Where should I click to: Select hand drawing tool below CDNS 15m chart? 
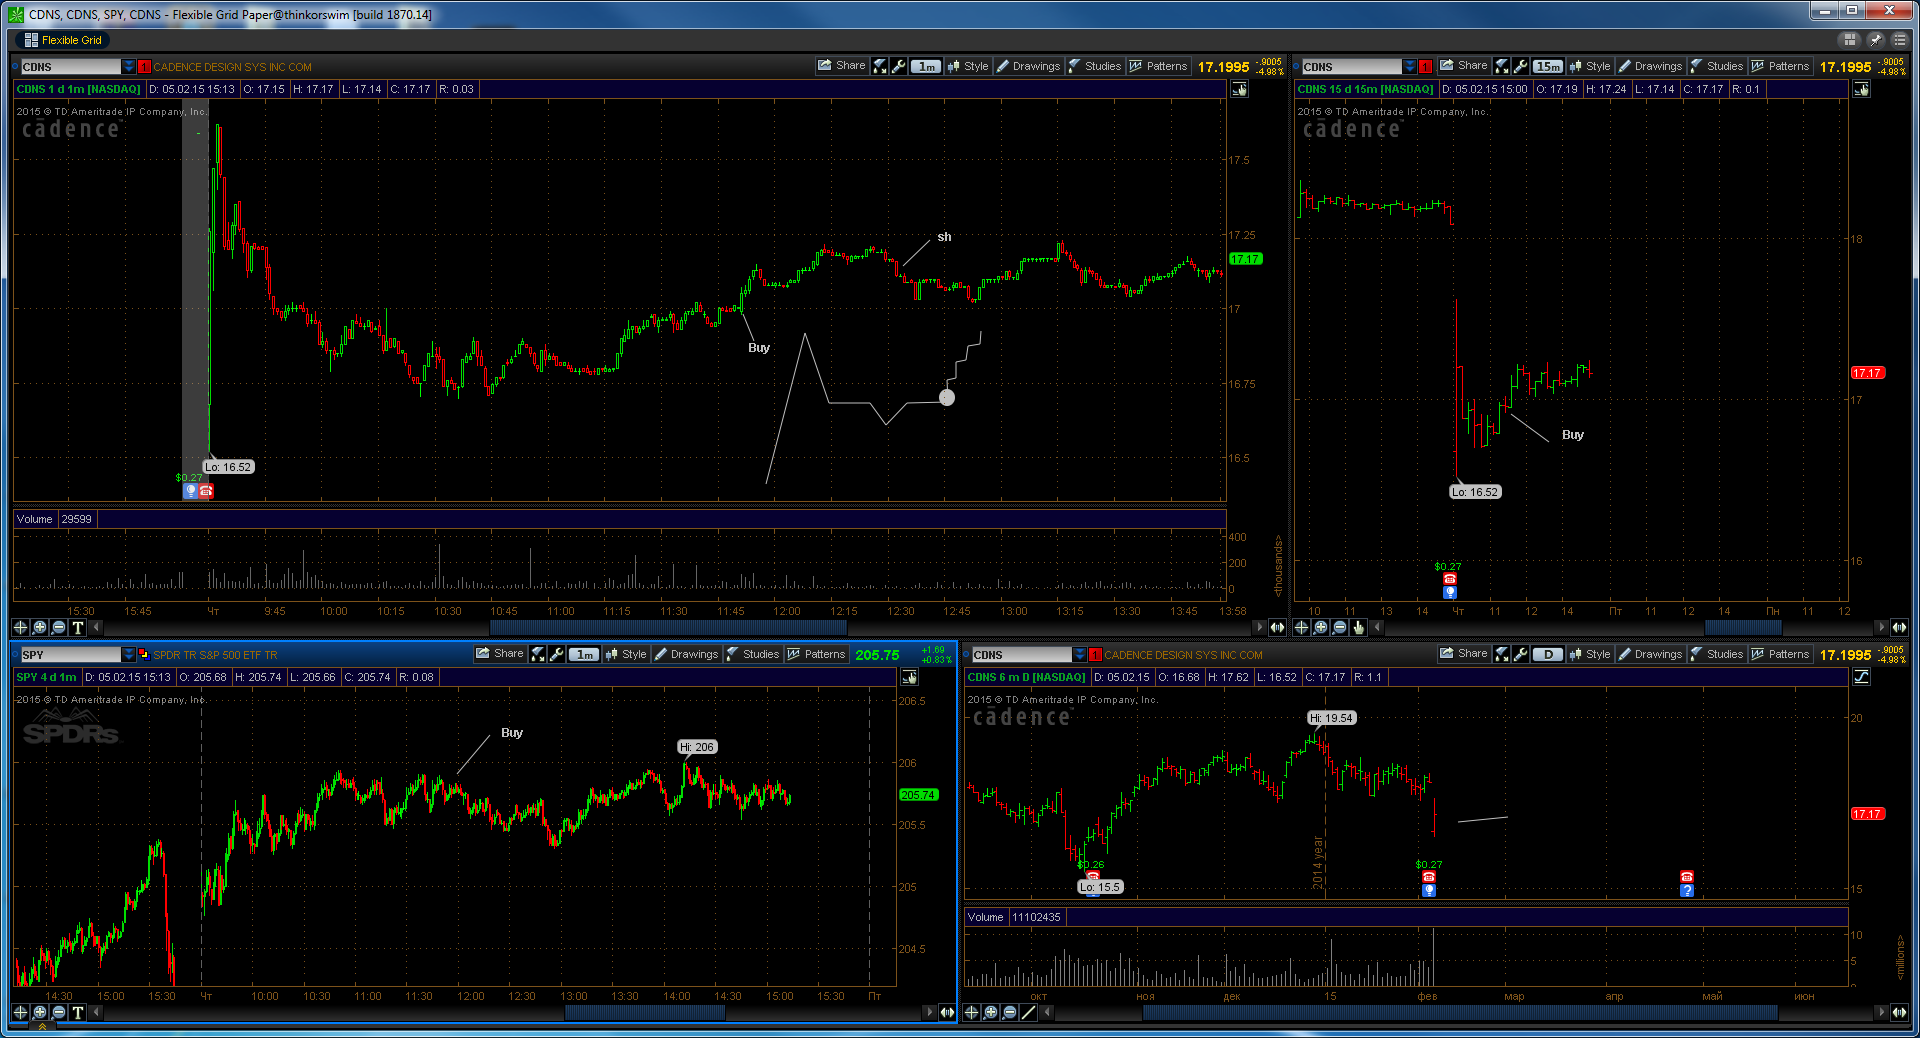coord(1359,627)
